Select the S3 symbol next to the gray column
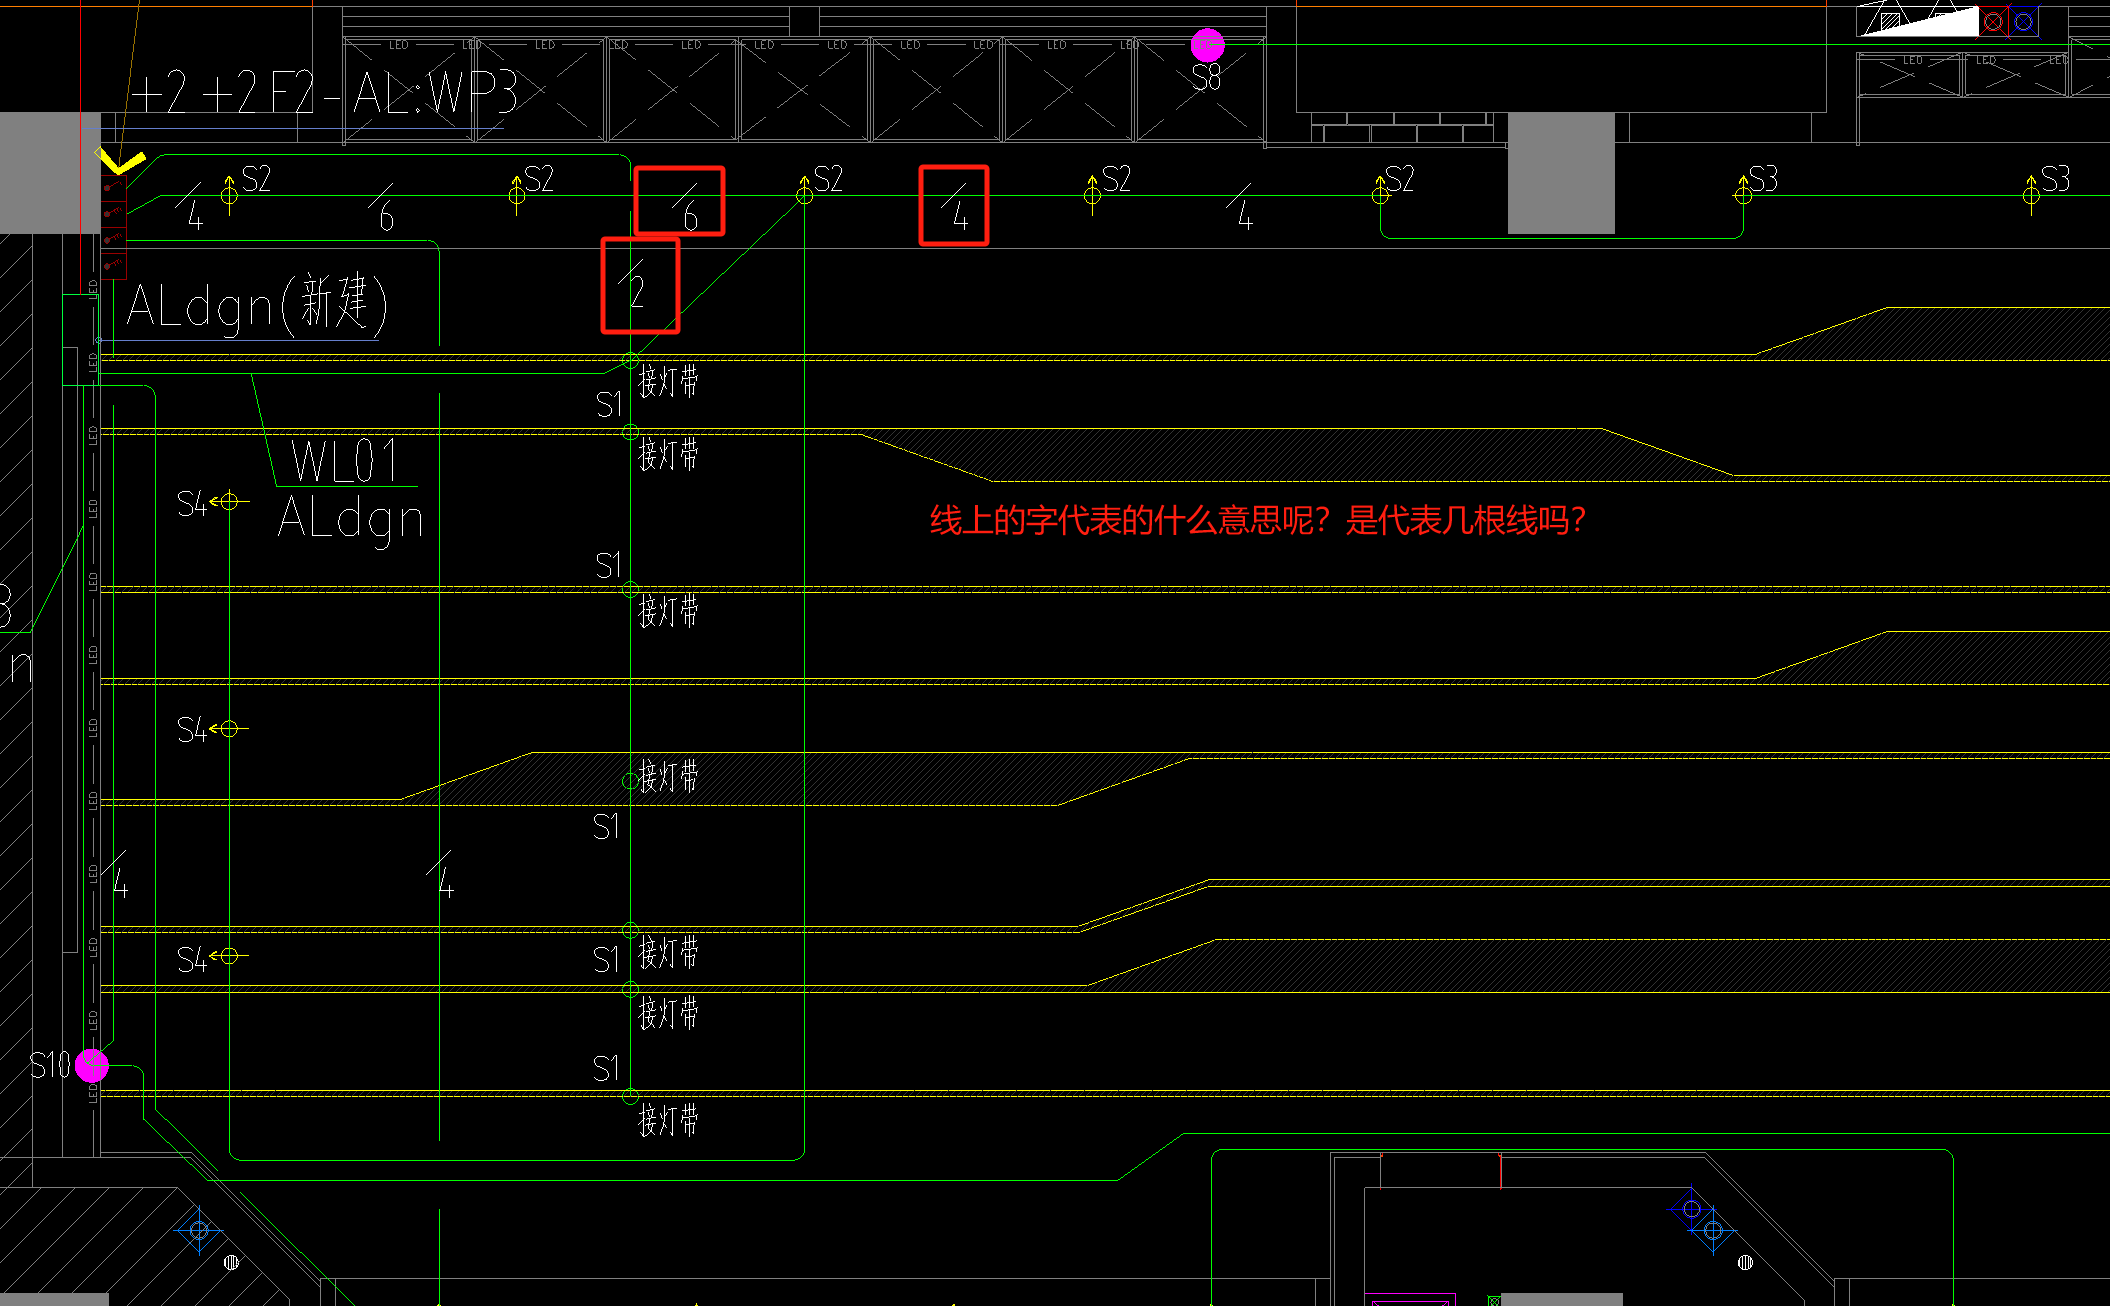This screenshot has width=2110, height=1306. 1743,194
